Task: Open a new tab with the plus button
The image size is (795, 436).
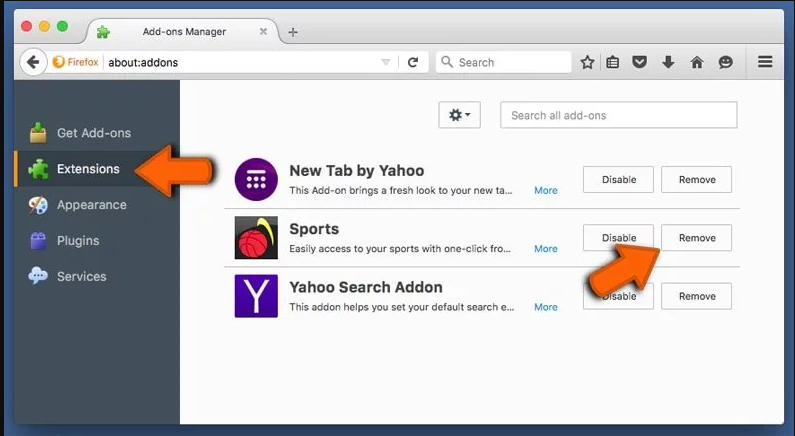Action: (293, 32)
